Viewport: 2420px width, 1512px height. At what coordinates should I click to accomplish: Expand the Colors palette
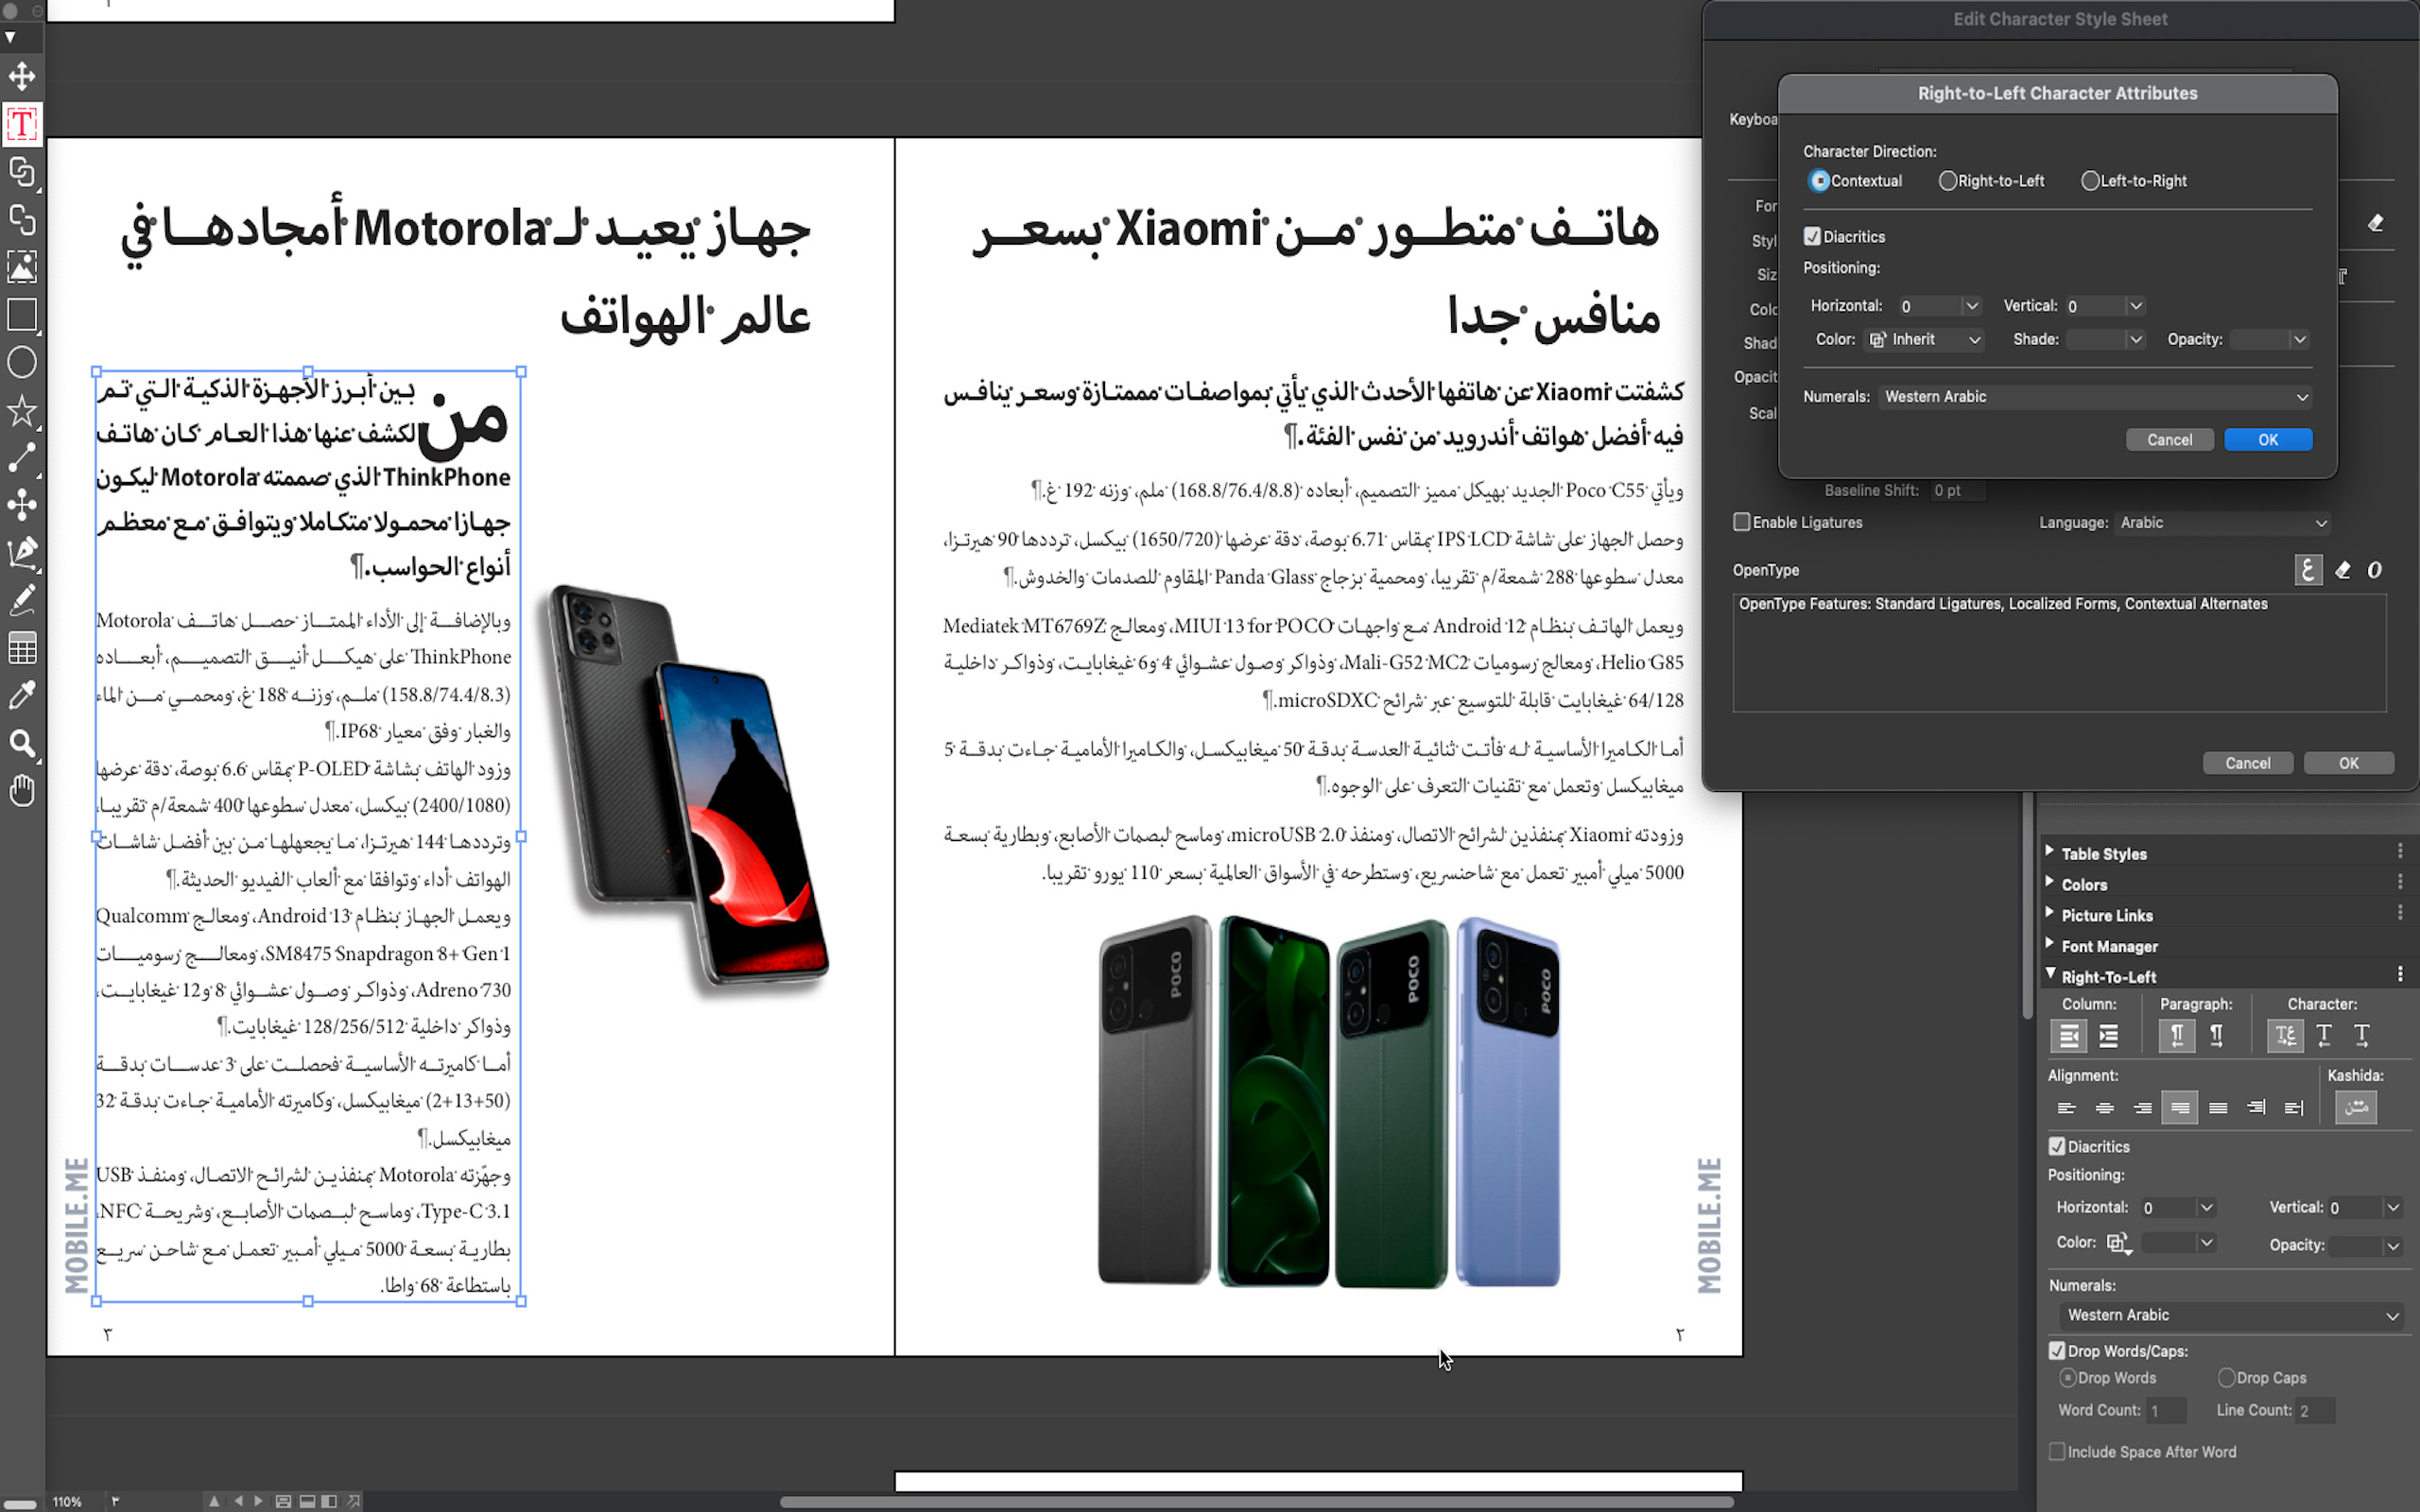(x=2050, y=883)
